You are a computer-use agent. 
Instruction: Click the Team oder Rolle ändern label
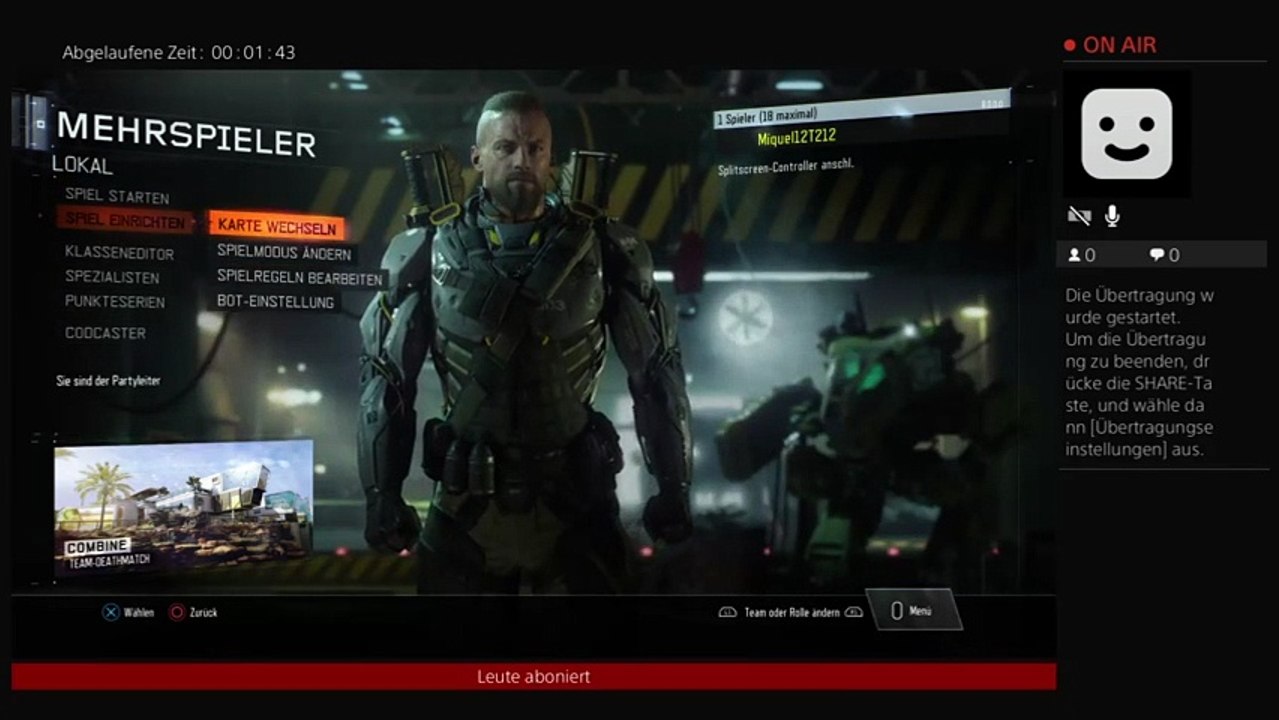pos(791,612)
